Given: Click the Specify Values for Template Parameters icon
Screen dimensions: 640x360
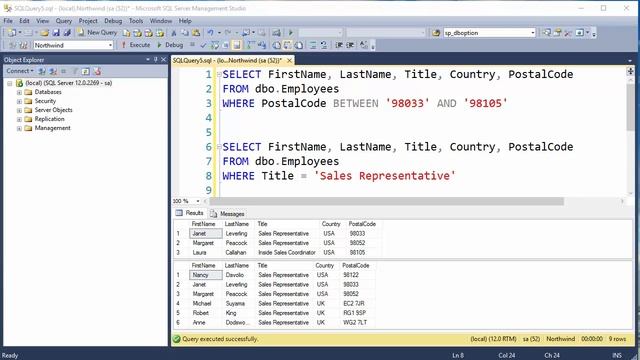Looking at the screenshot, I should tap(364, 45).
